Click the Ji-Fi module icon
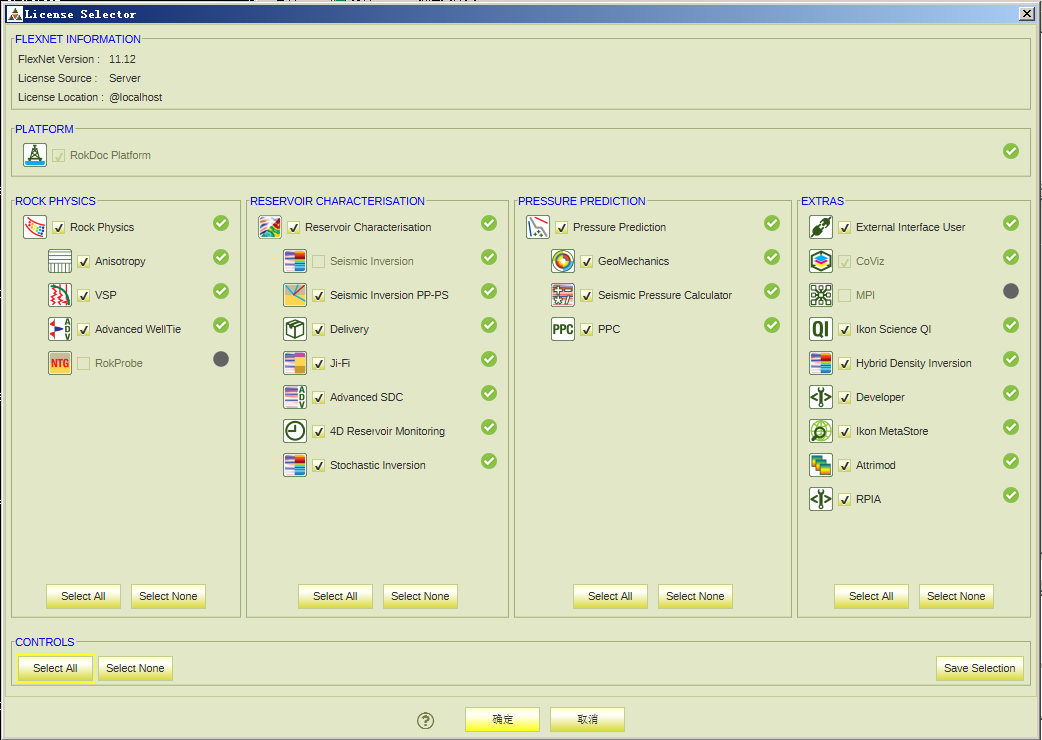The width and height of the screenshot is (1042, 740). [x=295, y=363]
